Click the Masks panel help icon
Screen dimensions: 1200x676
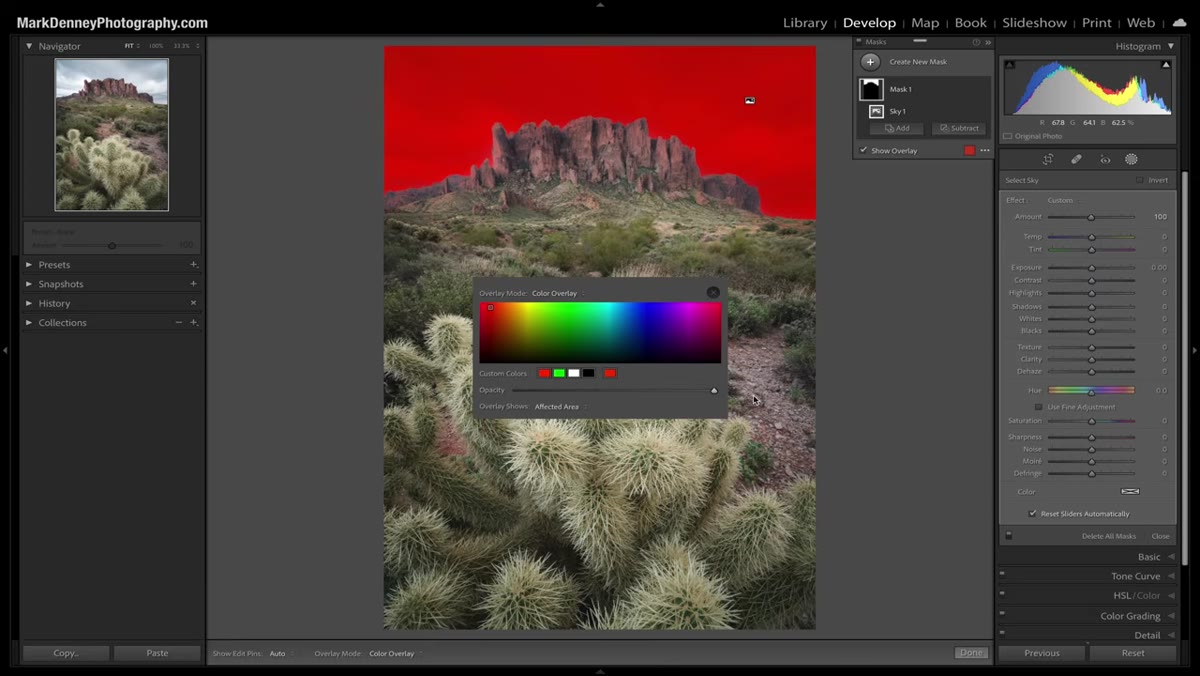[976, 42]
